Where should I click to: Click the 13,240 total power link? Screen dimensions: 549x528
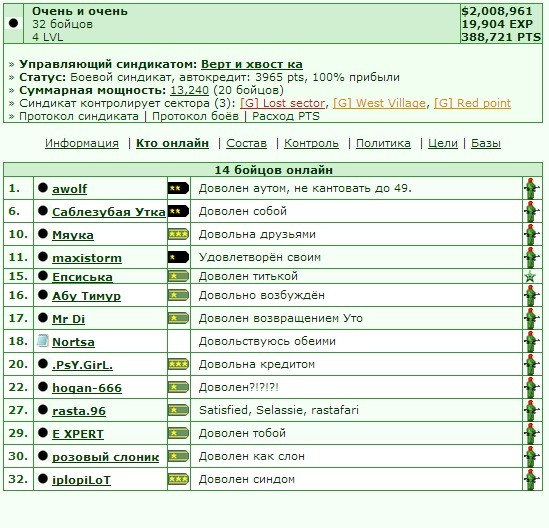point(189,90)
